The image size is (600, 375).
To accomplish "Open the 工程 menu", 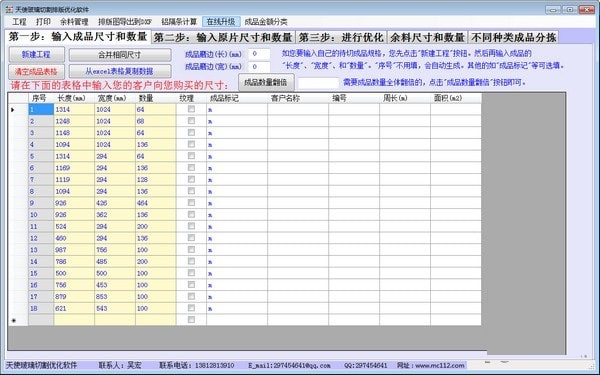I will click(19, 22).
